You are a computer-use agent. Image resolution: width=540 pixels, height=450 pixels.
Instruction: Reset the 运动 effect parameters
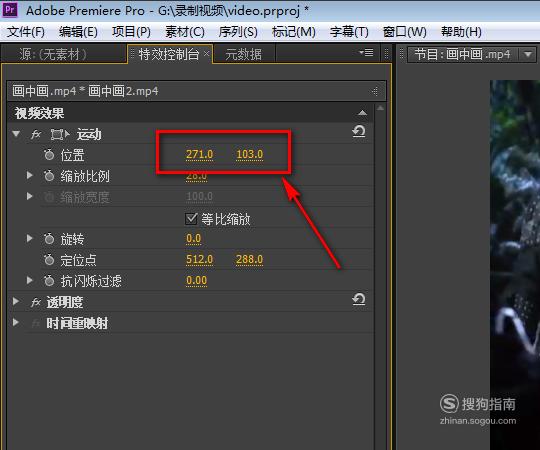[x=359, y=131]
